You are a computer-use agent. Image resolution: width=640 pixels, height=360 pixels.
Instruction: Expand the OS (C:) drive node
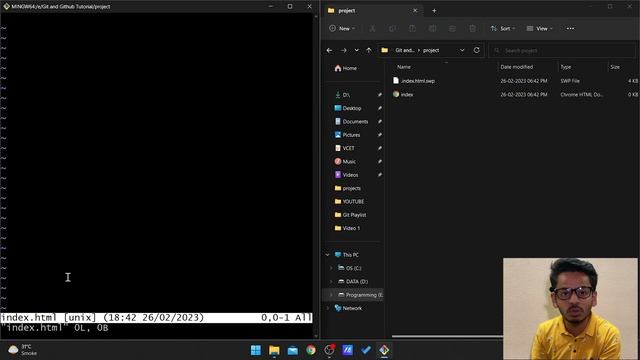331,268
